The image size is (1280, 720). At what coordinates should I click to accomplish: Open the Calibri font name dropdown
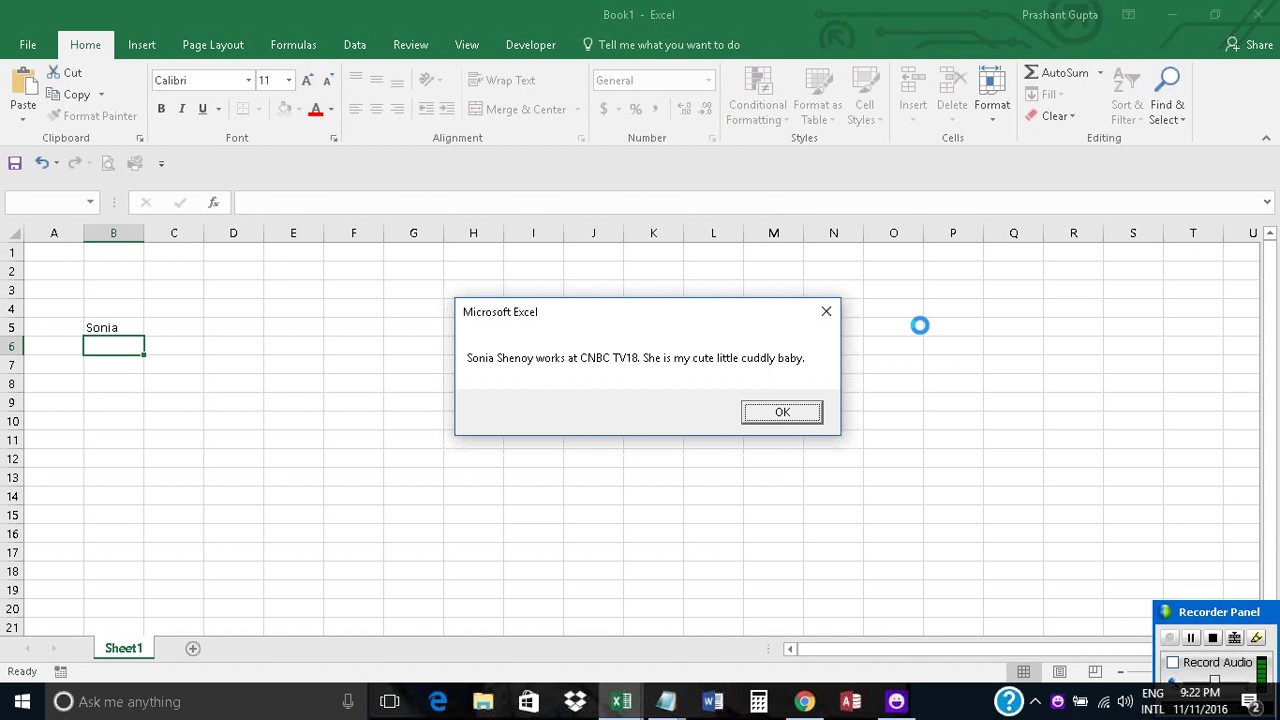pyautogui.click(x=248, y=80)
